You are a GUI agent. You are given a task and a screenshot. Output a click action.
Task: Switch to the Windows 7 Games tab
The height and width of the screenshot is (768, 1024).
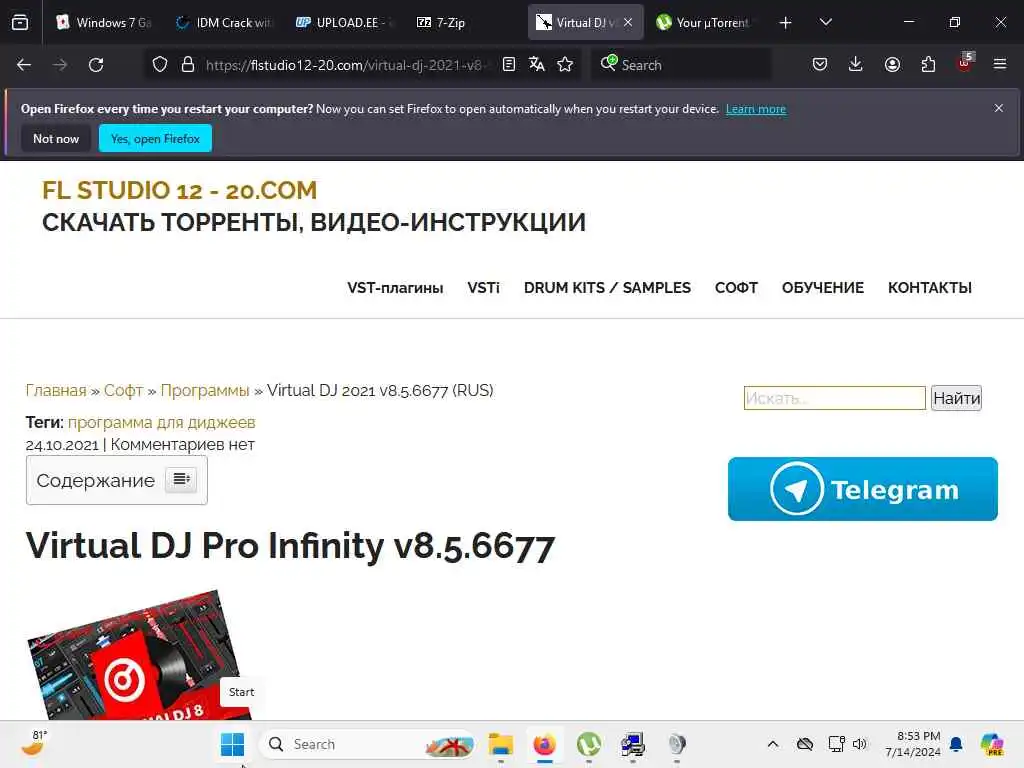click(105, 22)
